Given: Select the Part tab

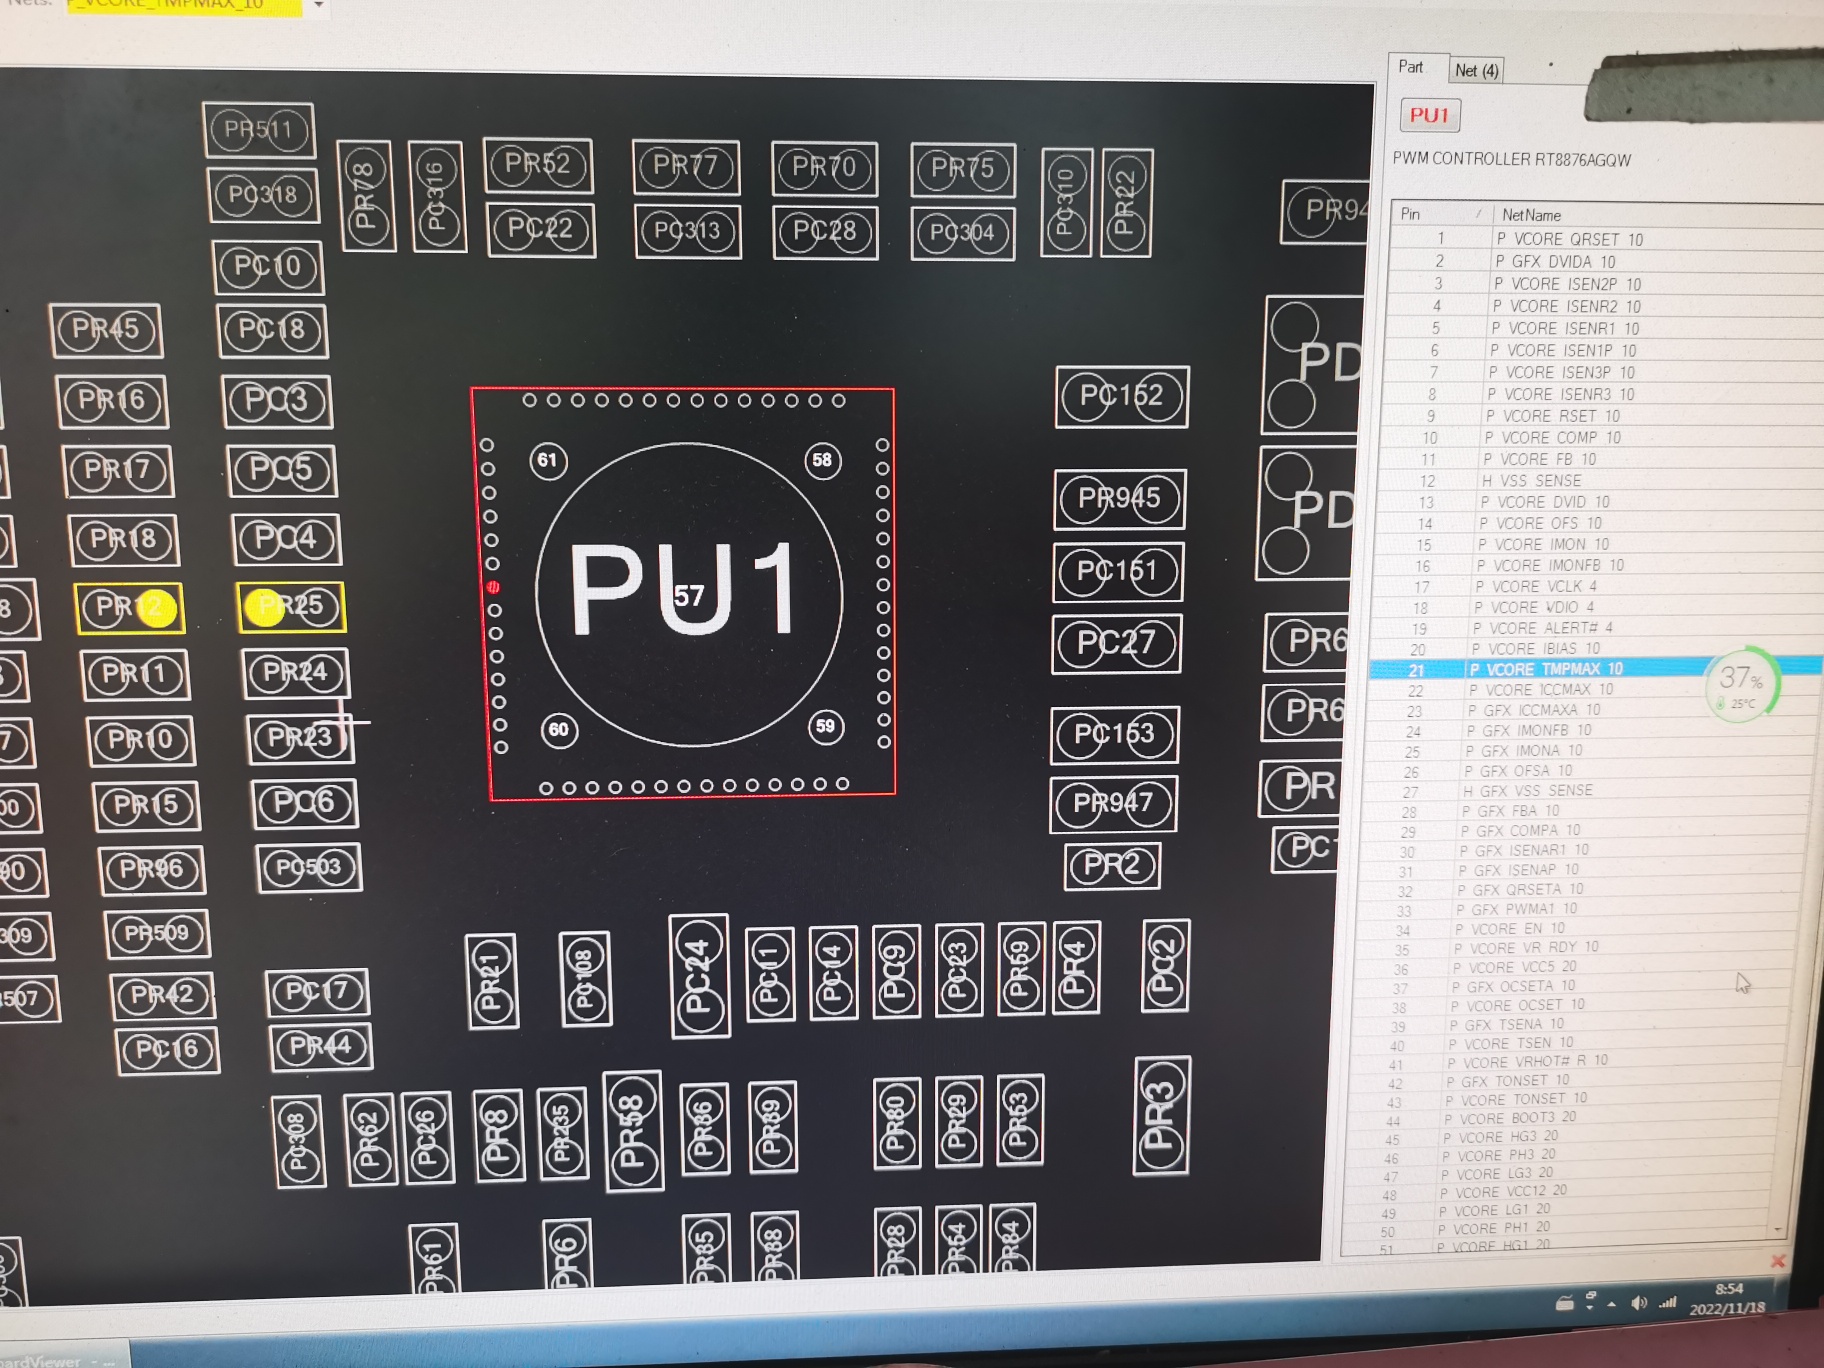Looking at the screenshot, I should tap(1410, 67).
